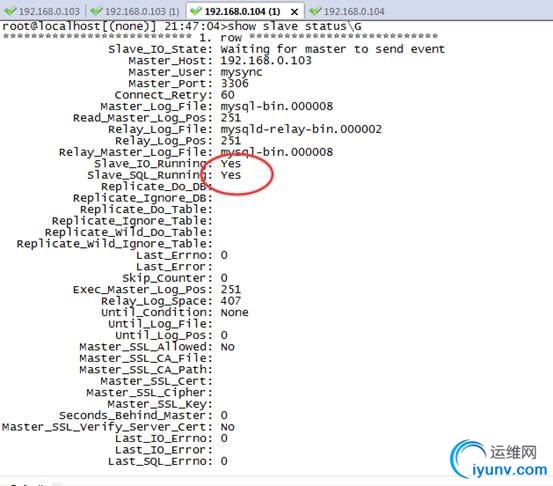Click the Last_IO_Error label
This screenshot has width=553, height=486.
pos(164,450)
